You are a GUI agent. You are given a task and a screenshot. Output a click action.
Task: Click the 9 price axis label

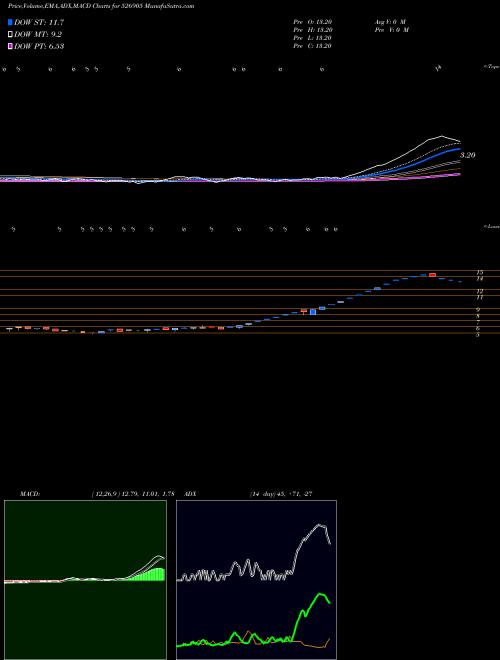pos(479,309)
